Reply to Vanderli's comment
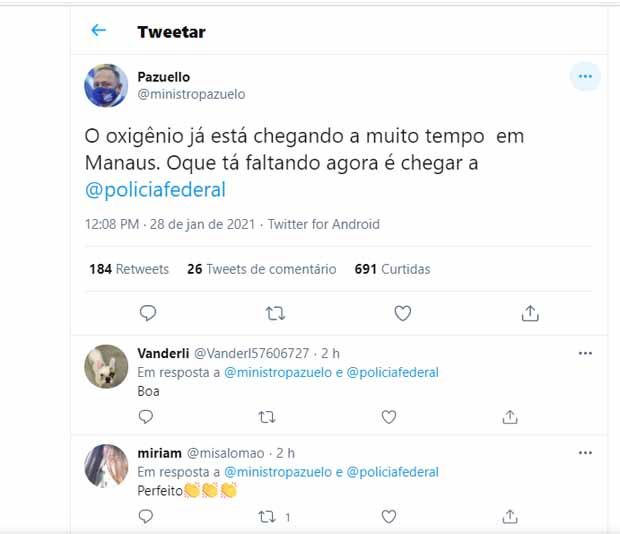 [146, 417]
